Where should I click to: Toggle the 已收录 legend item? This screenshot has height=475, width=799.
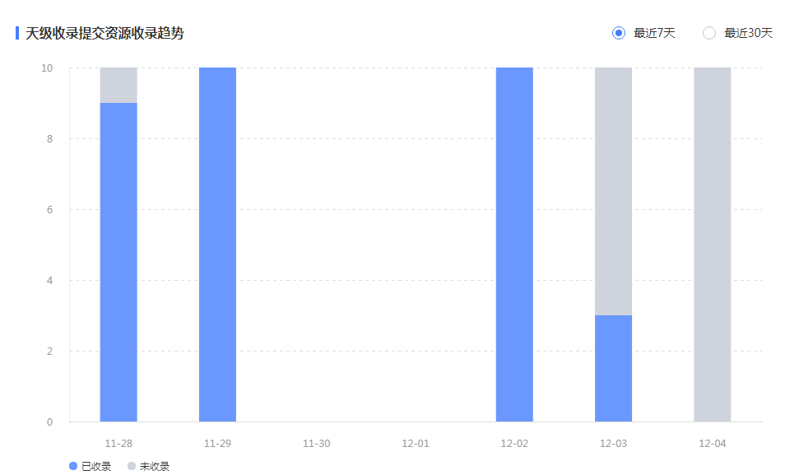coord(90,466)
